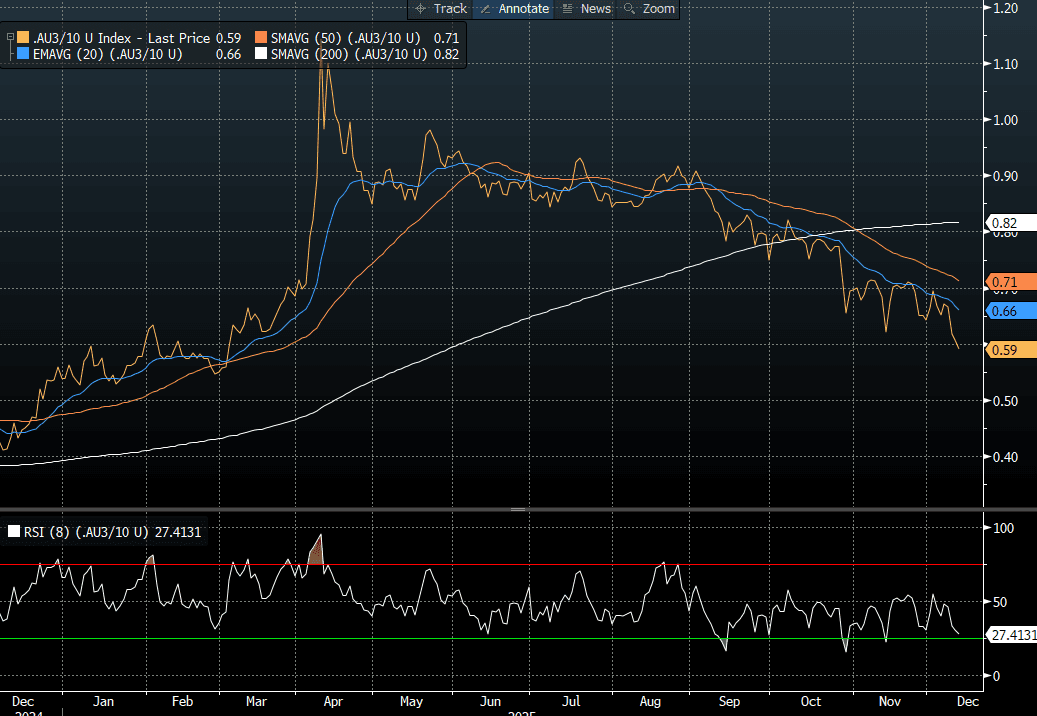
Task: Click the 27.4131 RSI axis label
Action: (x=1010, y=635)
